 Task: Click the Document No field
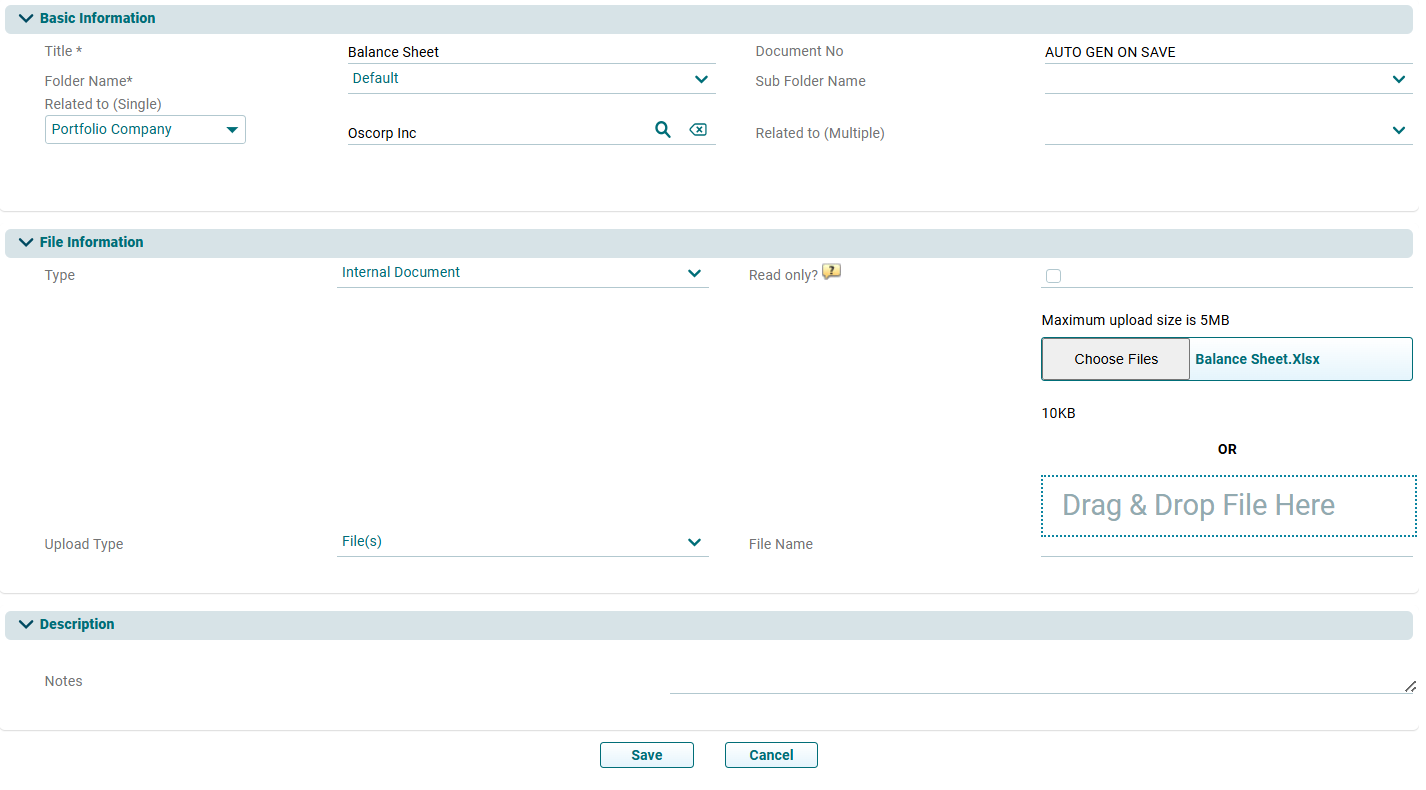click(1227, 52)
